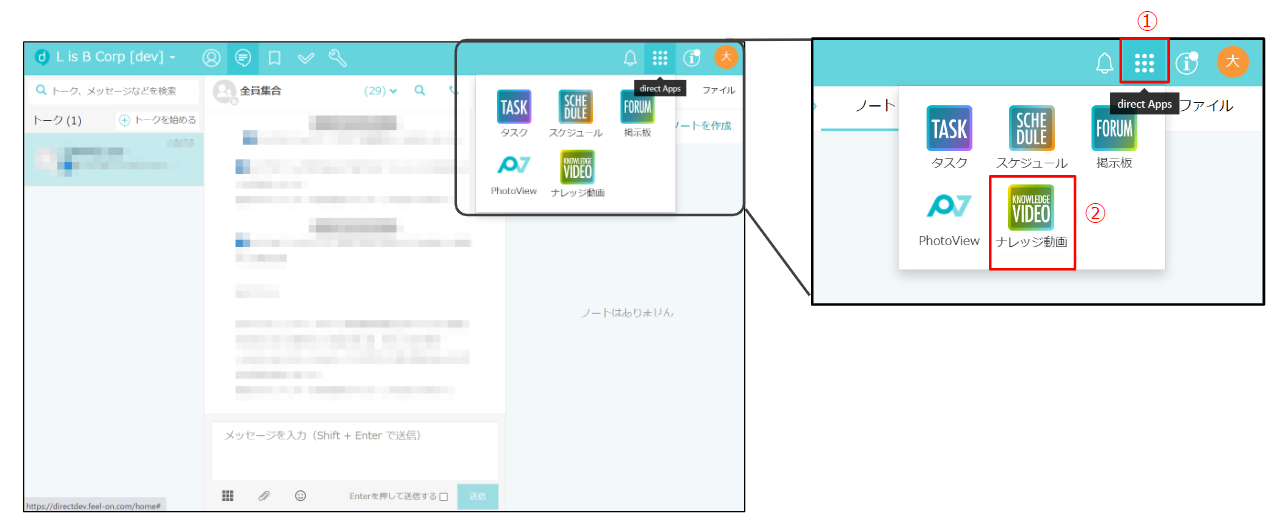Click the search magnifier in the 全員集合 talk header
This screenshot has width=1281, height=528.
tap(420, 90)
